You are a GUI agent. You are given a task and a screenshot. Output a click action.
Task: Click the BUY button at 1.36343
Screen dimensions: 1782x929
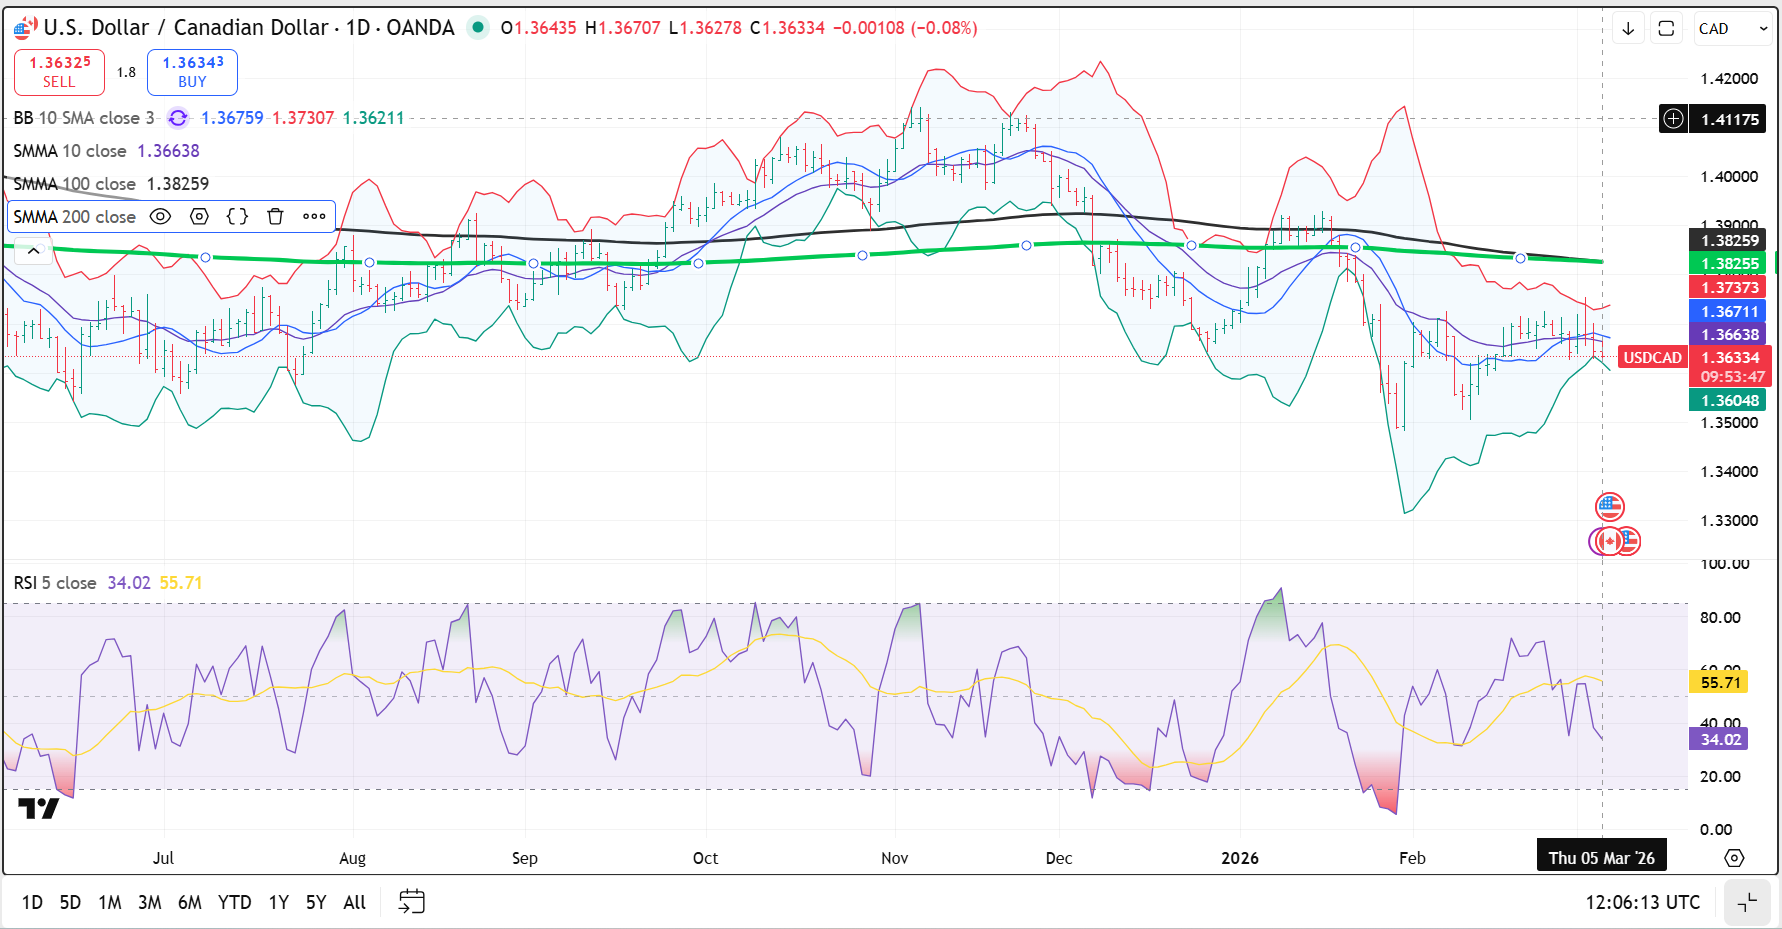coord(192,72)
